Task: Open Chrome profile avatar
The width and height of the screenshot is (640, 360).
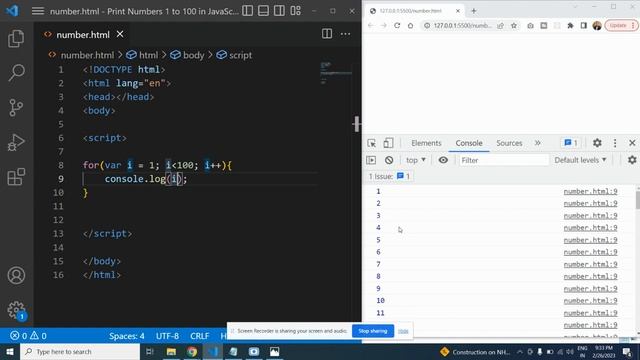Action: [x=597, y=25]
